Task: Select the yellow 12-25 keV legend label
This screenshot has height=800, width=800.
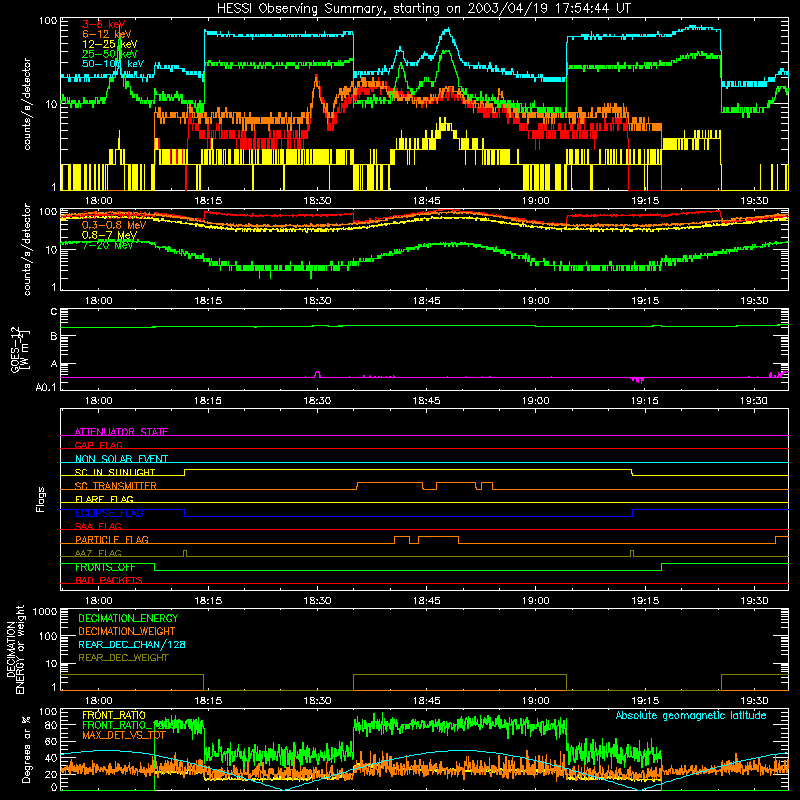Action: [x=109, y=44]
